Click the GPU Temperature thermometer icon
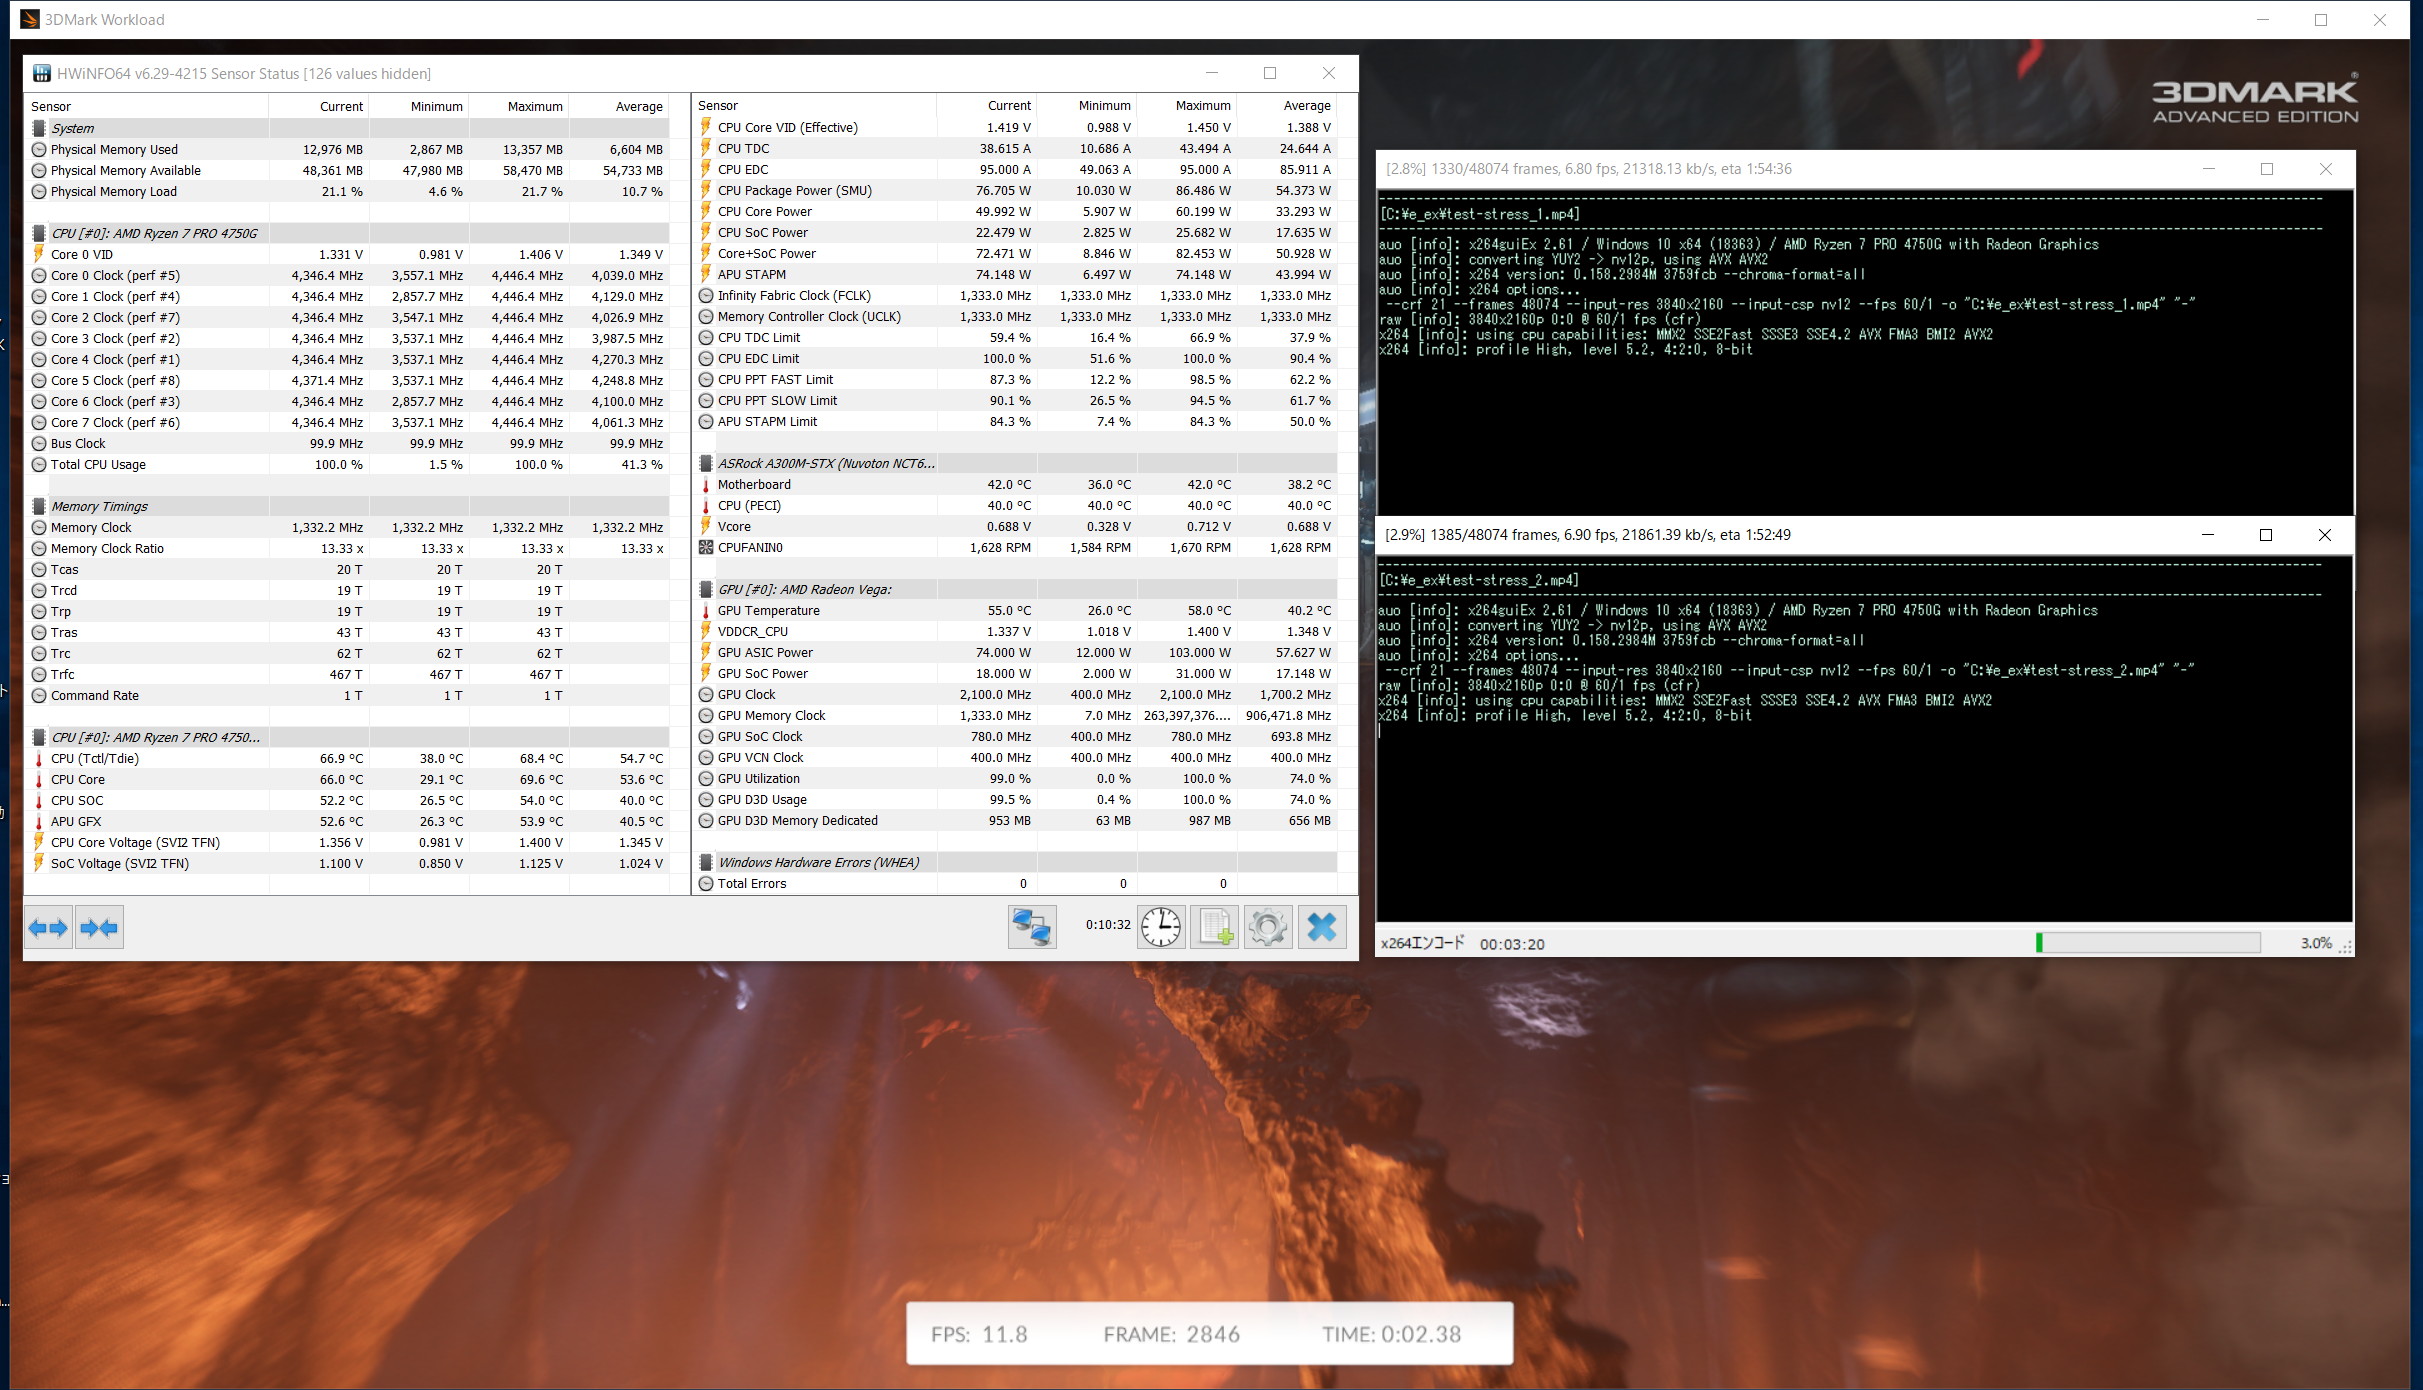The height and width of the screenshot is (1390, 2423). pyautogui.click(x=706, y=610)
